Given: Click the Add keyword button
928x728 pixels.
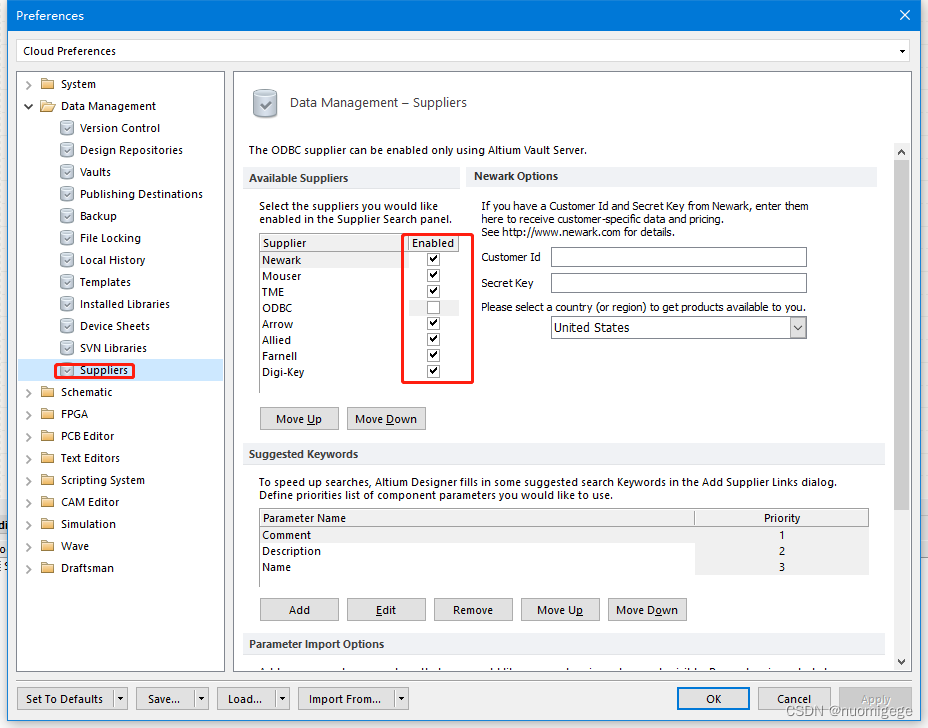Looking at the screenshot, I should coord(299,610).
